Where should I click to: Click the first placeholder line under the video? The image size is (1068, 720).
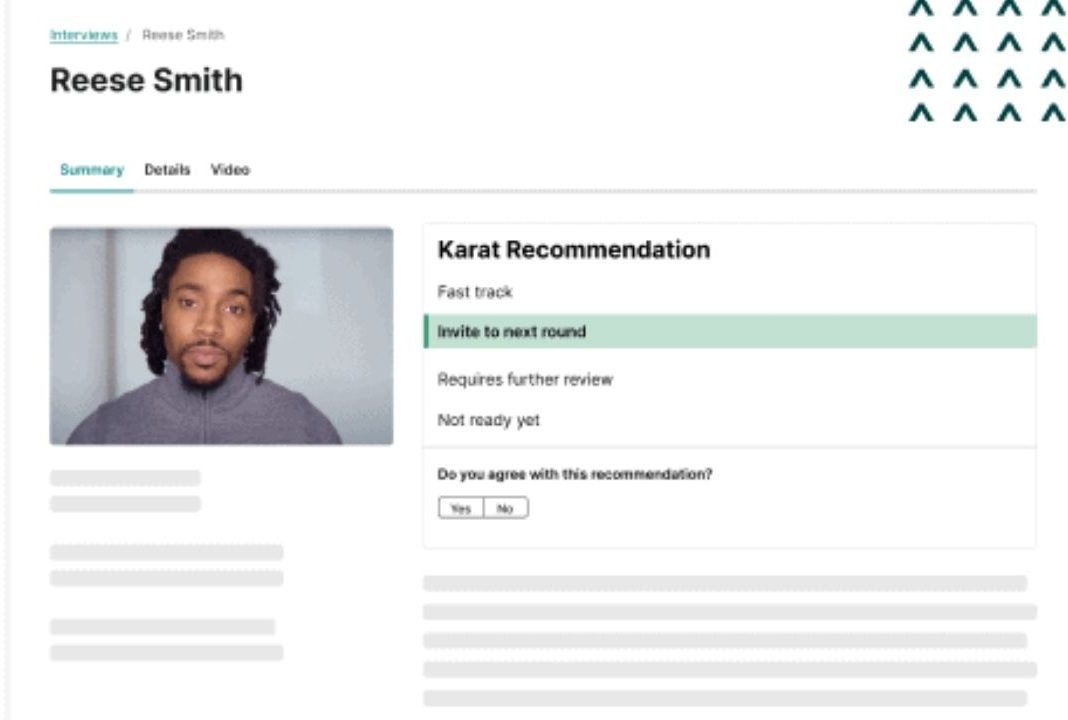point(125,478)
